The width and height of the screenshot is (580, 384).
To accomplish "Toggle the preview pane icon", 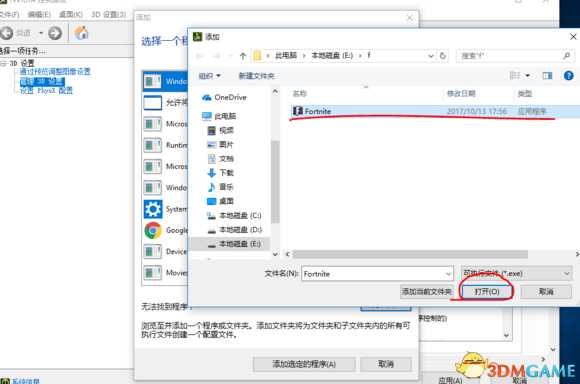I will [547, 76].
